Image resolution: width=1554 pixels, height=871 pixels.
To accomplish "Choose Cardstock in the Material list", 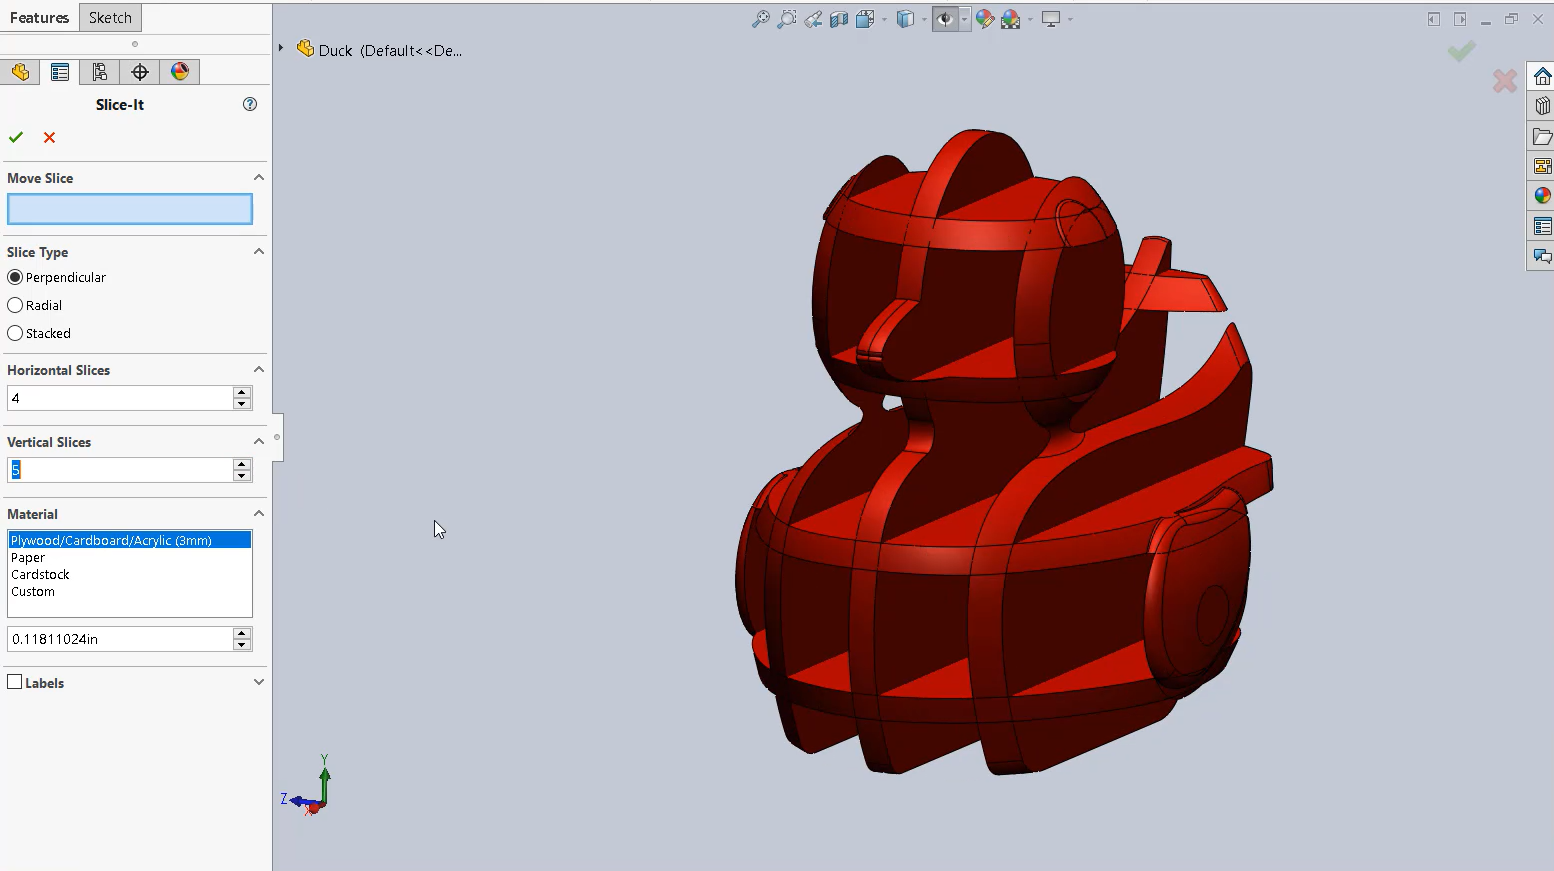I will pyautogui.click(x=40, y=574).
